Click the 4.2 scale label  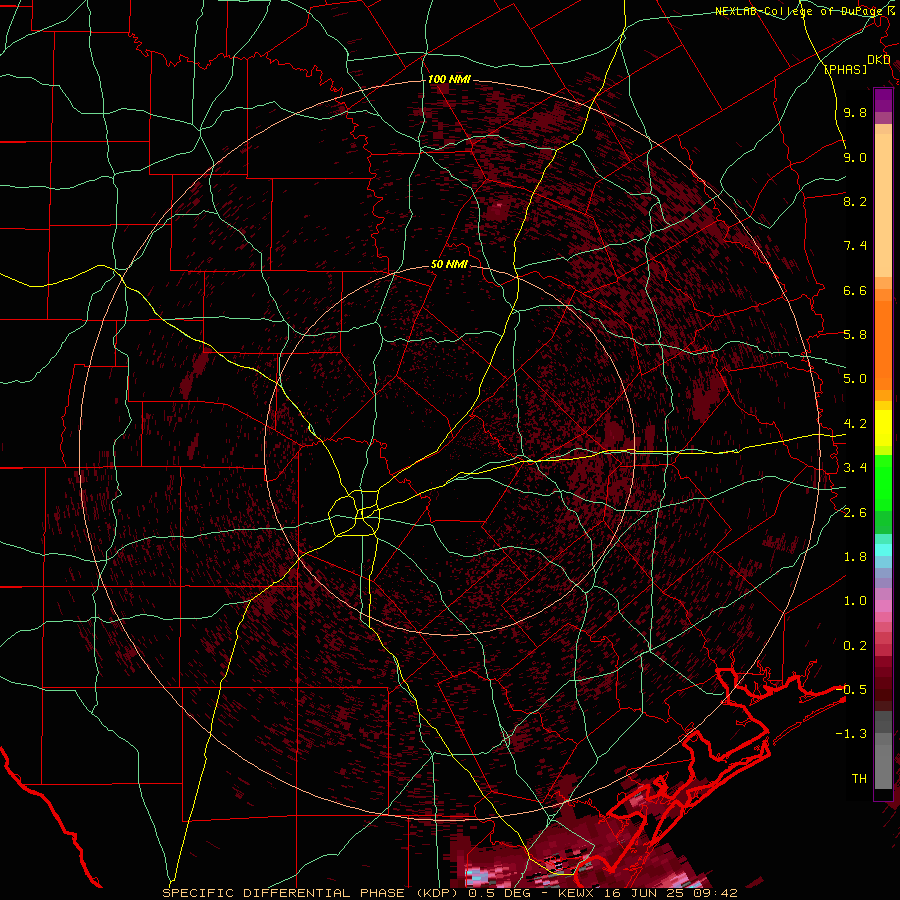point(855,424)
